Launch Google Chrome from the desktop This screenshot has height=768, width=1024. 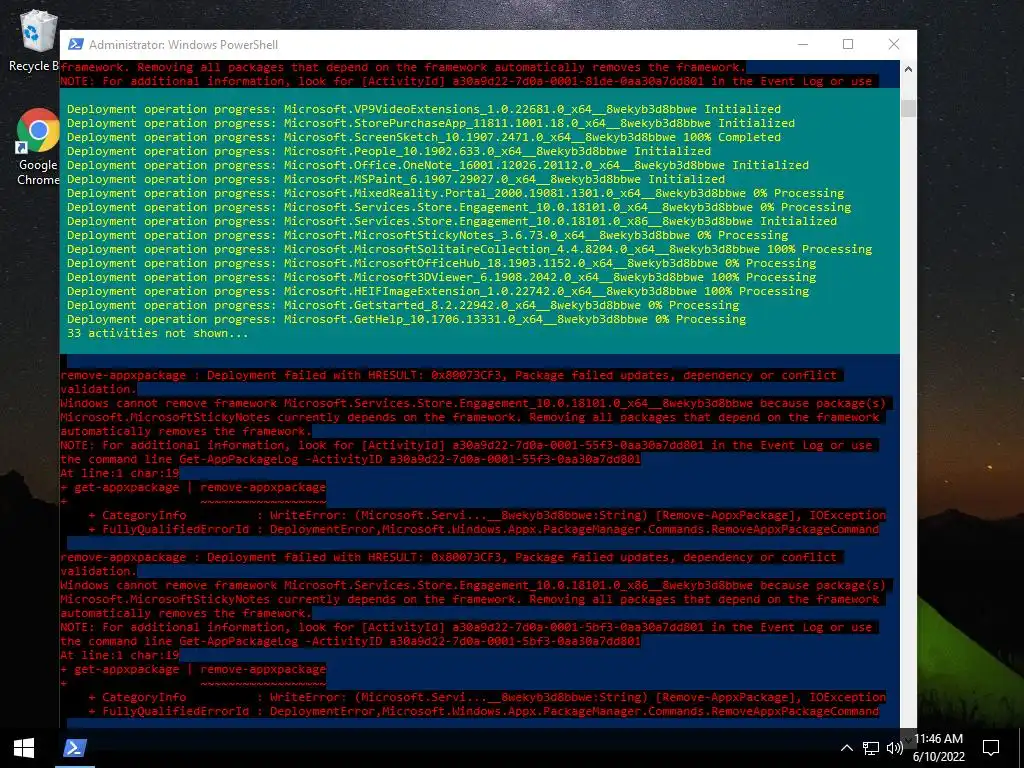pyautogui.click(x=37, y=148)
